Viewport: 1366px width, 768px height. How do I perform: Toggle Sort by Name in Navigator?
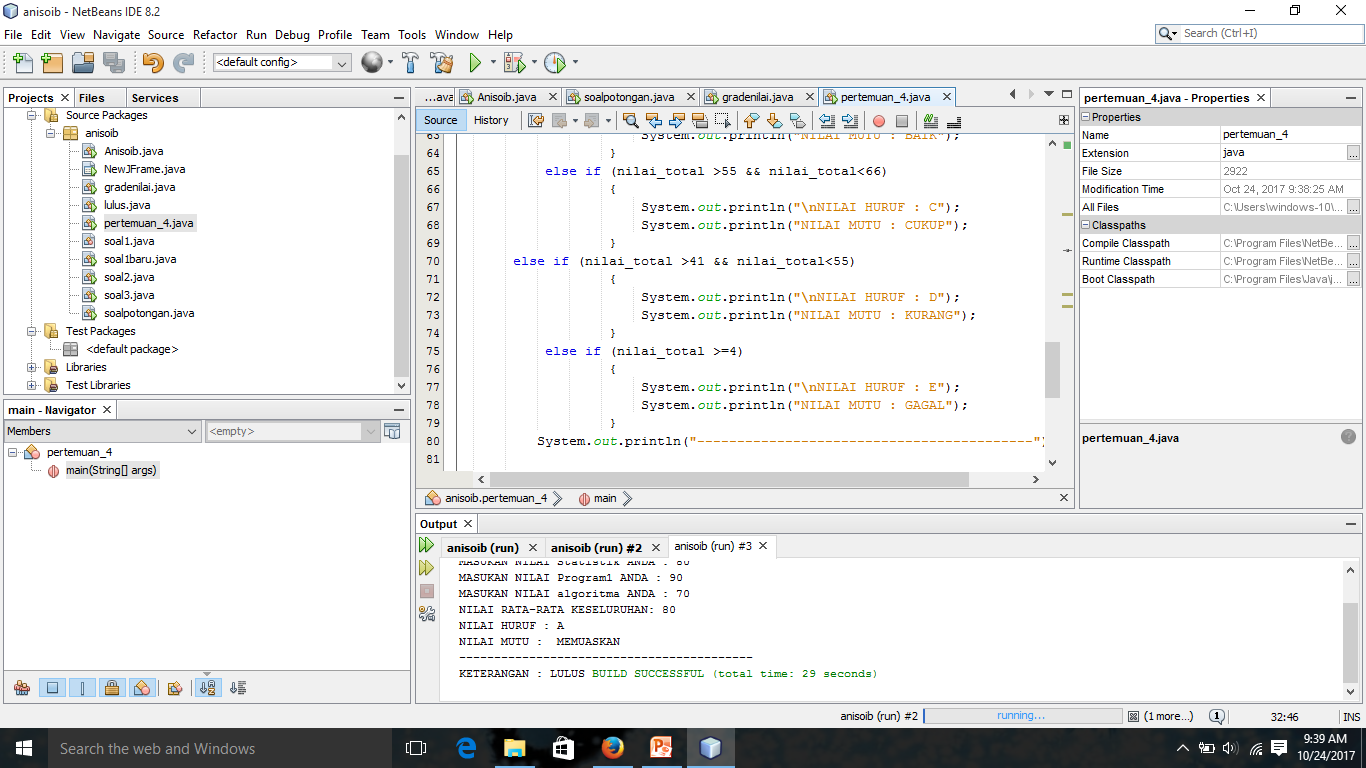coord(208,688)
